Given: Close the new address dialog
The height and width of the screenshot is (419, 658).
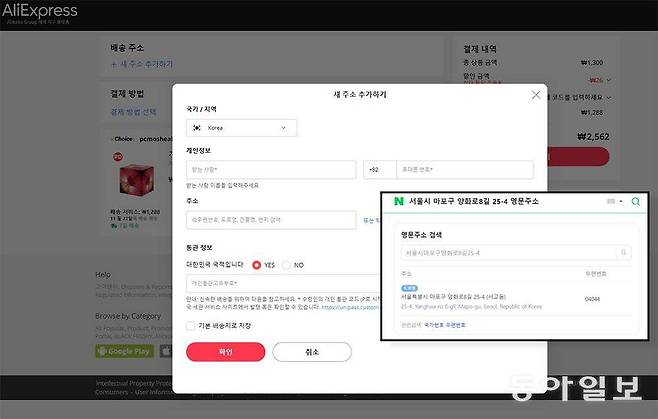Looking at the screenshot, I should (x=536, y=95).
